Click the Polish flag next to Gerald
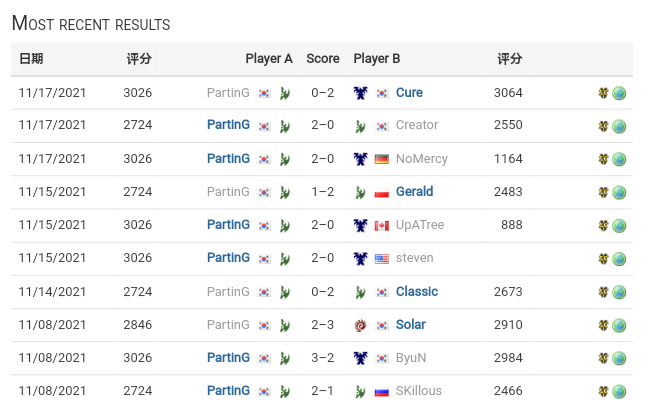 pos(382,192)
